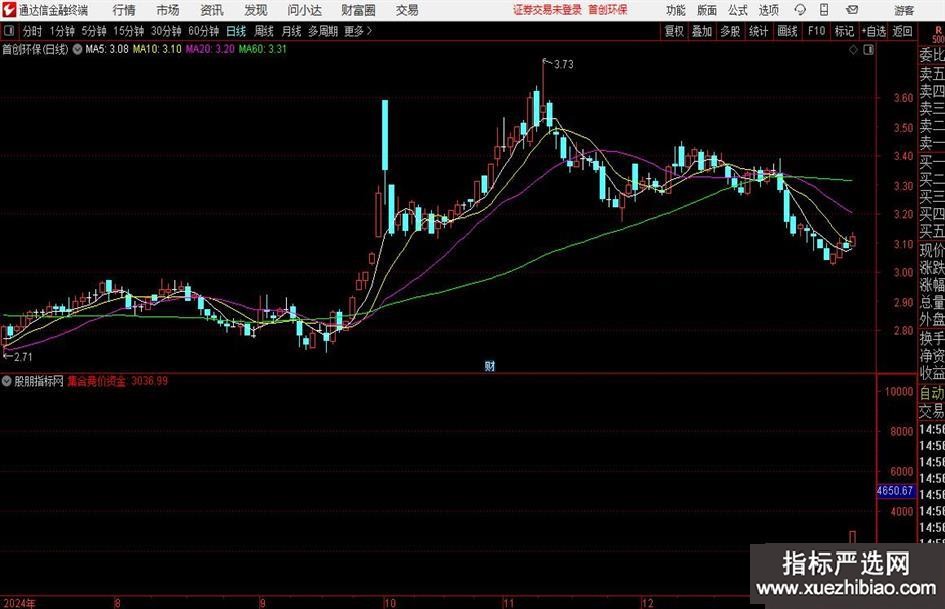The height and width of the screenshot is (609, 945).
Task: Click the 返回 back button
Action: [903, 31]
